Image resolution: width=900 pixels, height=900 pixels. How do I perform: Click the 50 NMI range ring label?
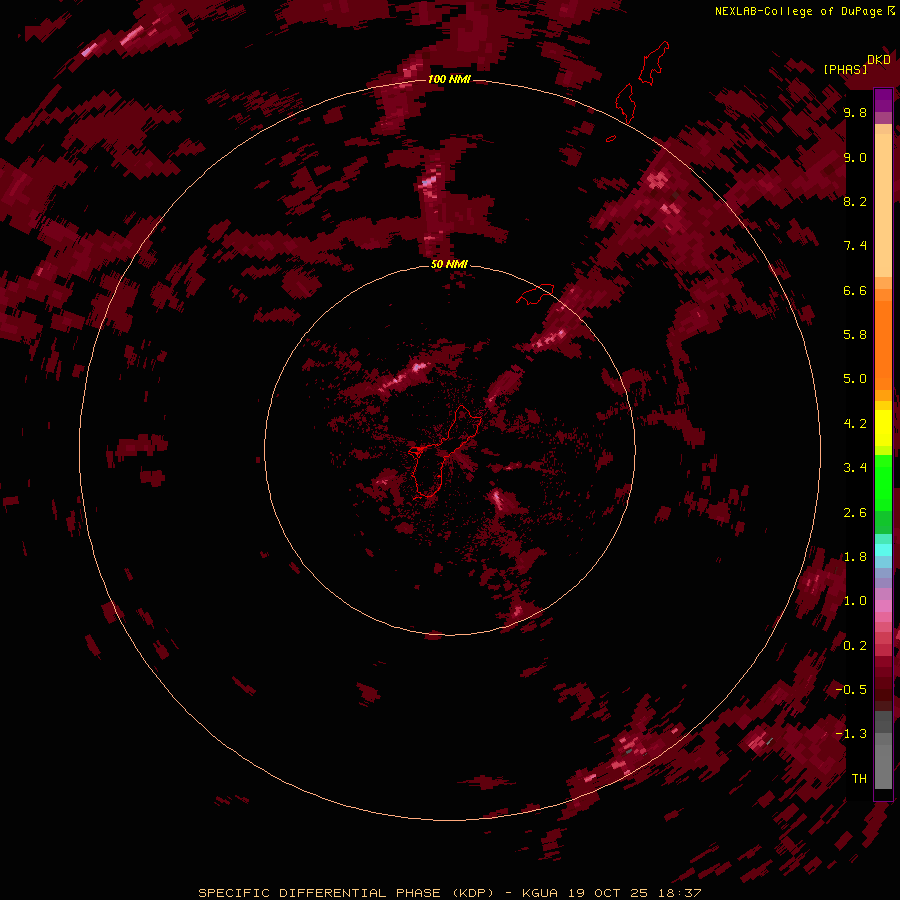click(449, 264)
